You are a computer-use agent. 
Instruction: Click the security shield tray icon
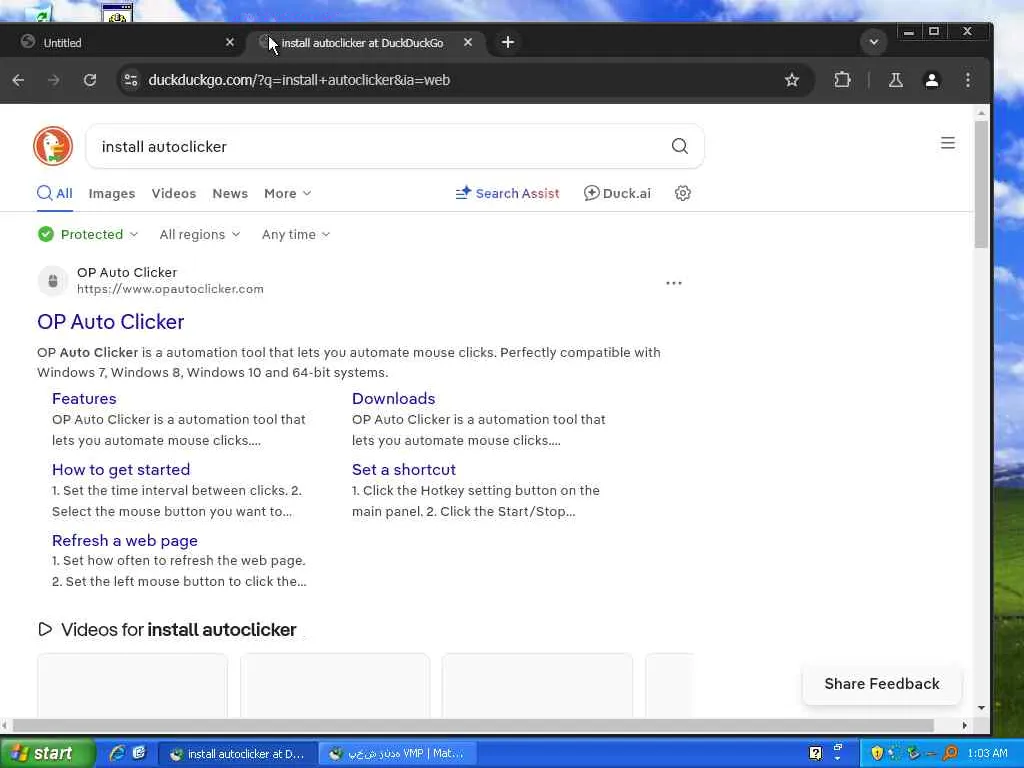coord(876,753)
